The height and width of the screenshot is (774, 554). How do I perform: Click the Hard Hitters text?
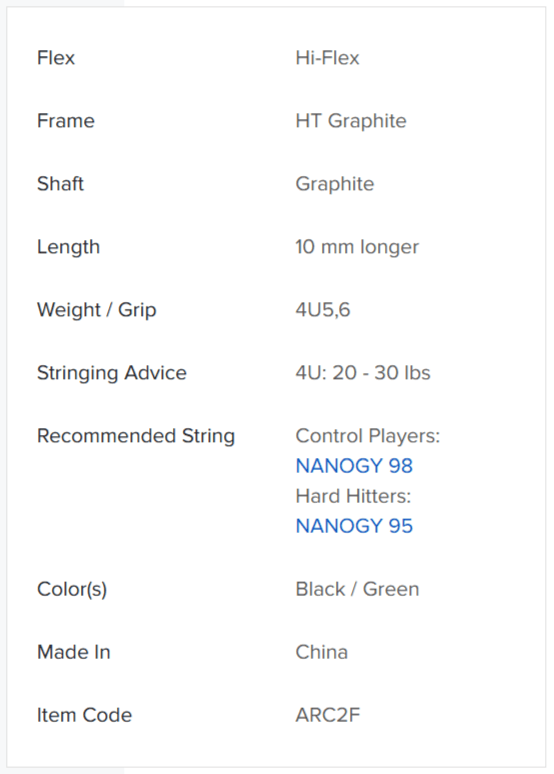pyautogui.click(x=354, y=496)
